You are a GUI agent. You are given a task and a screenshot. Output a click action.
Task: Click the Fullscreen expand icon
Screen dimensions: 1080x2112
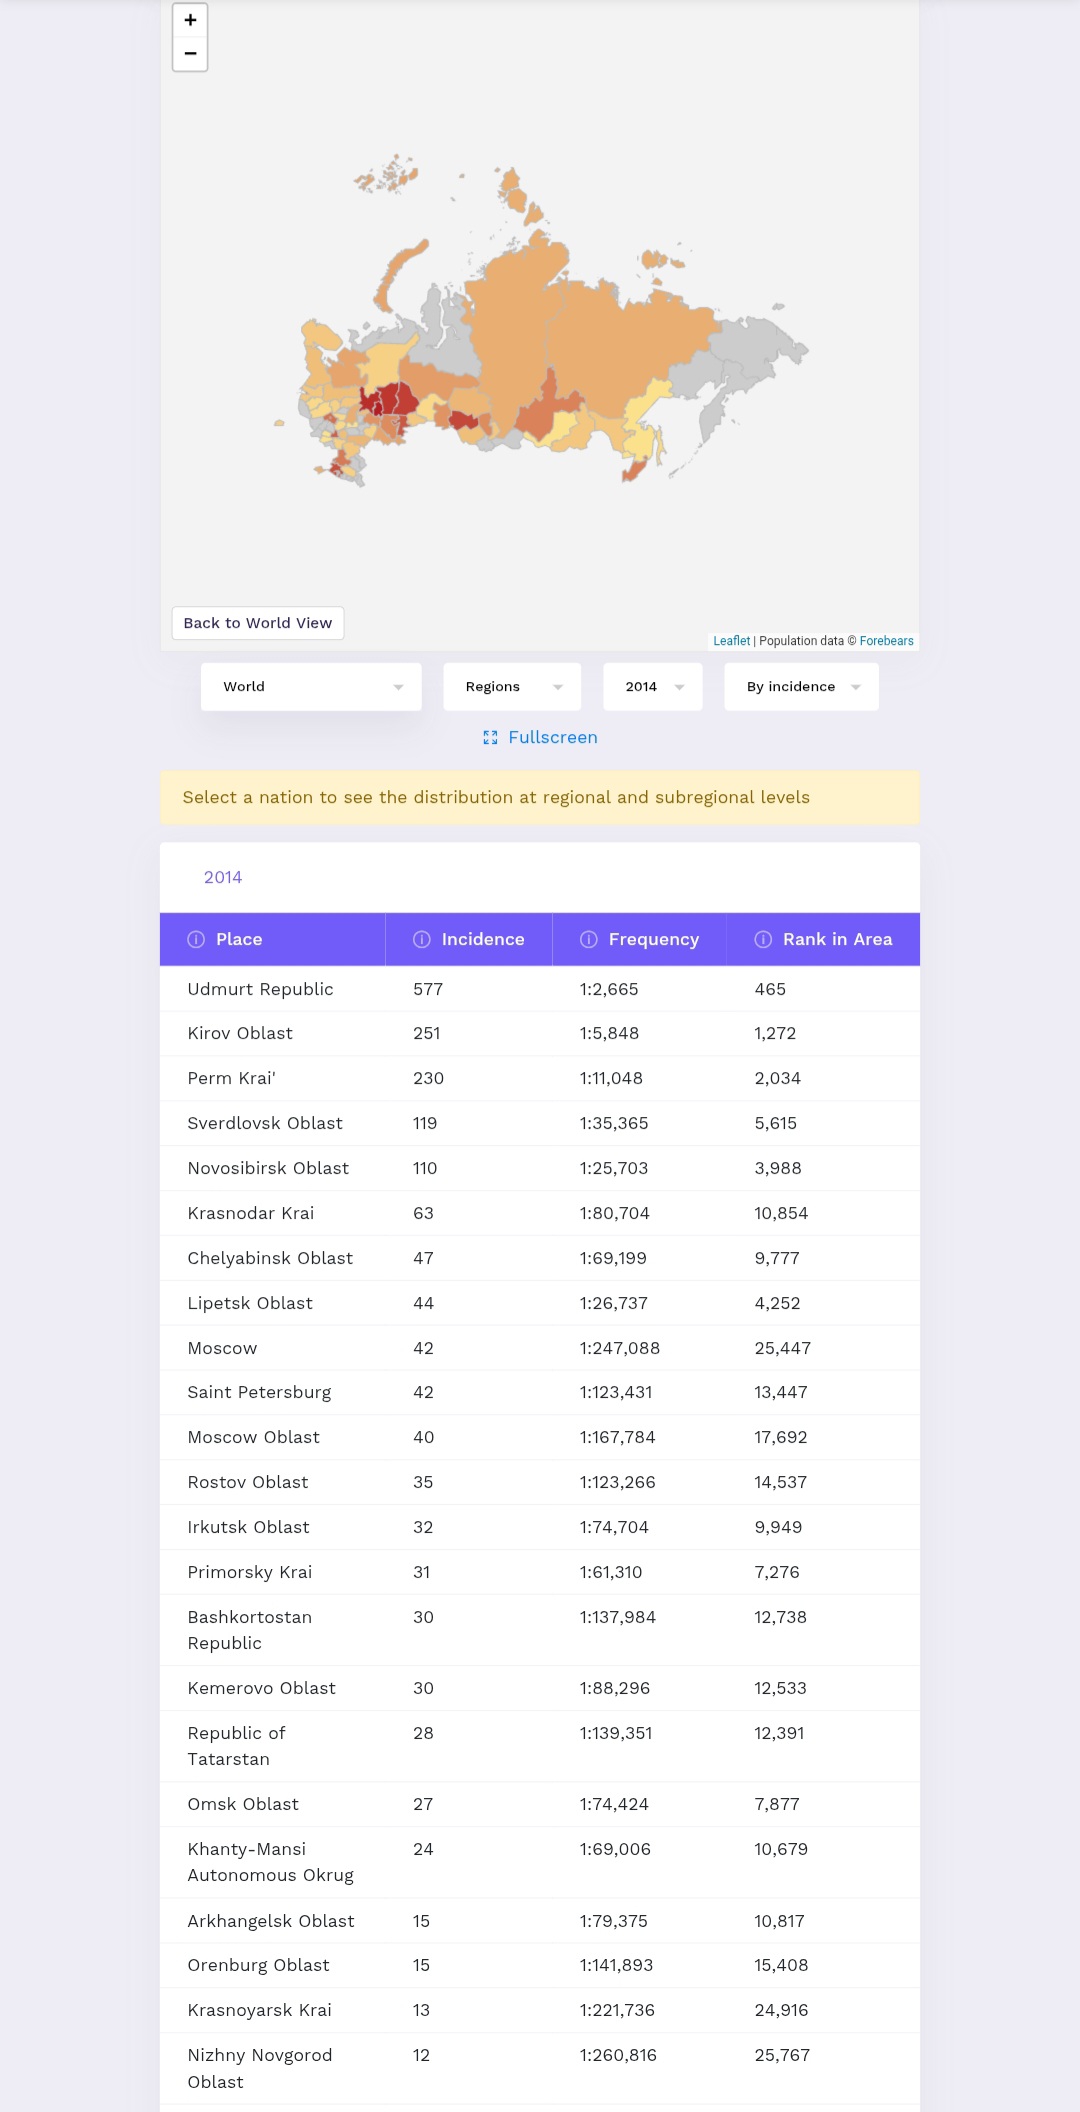pos(490,737)
